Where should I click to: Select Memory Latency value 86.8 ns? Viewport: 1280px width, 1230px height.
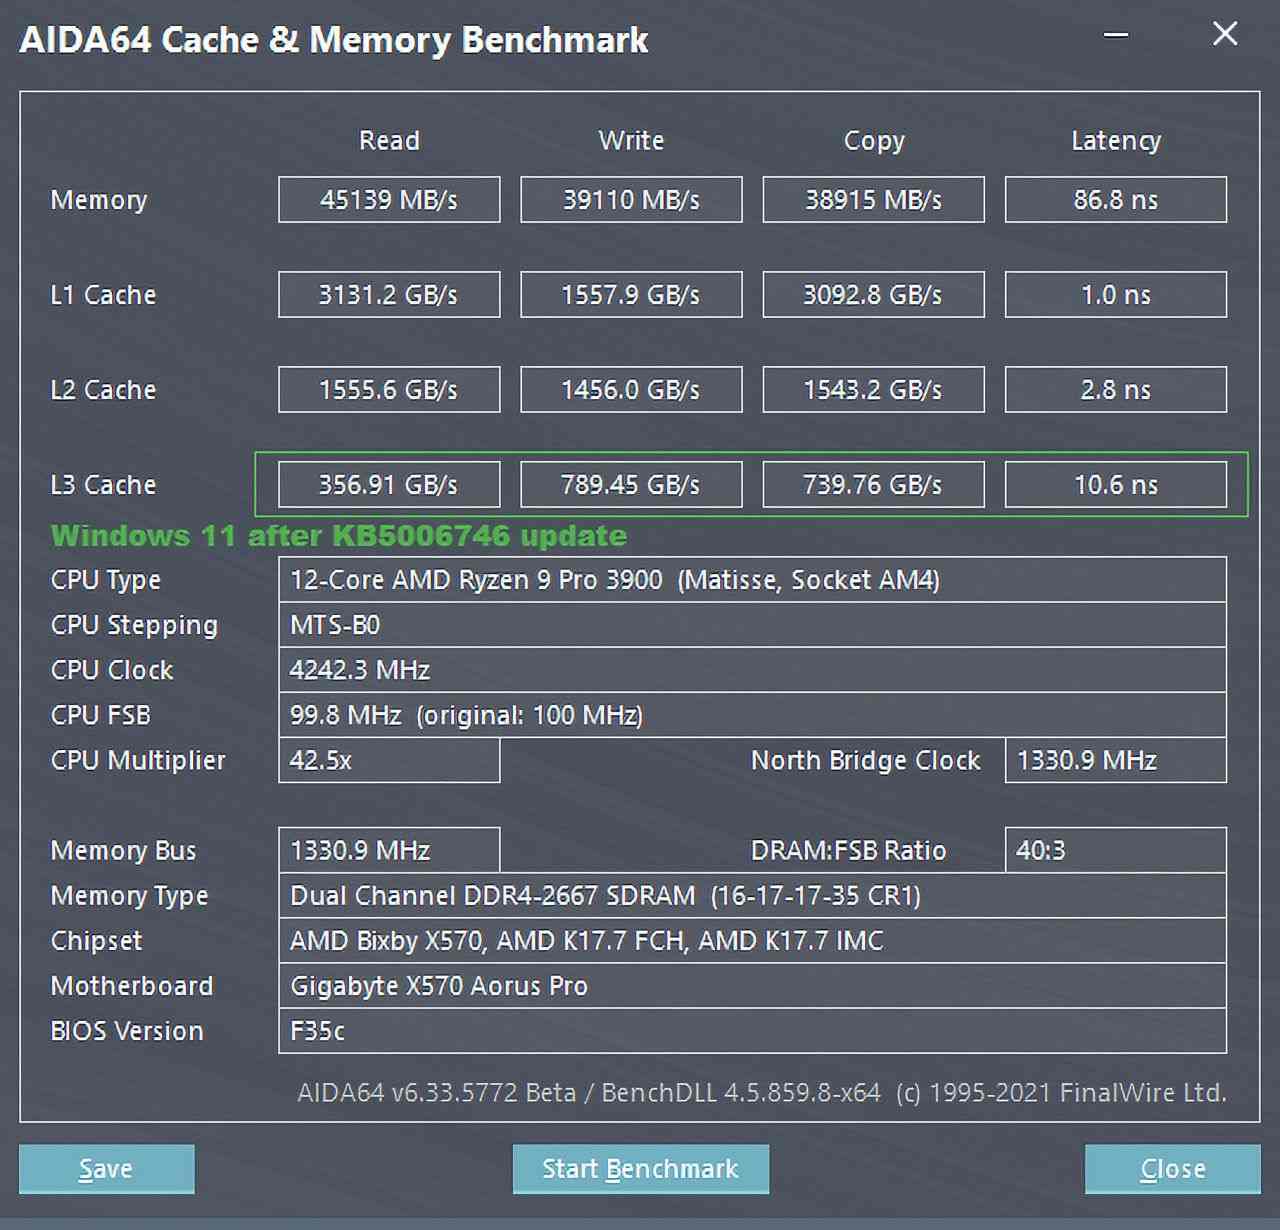tap(1115, 200)
